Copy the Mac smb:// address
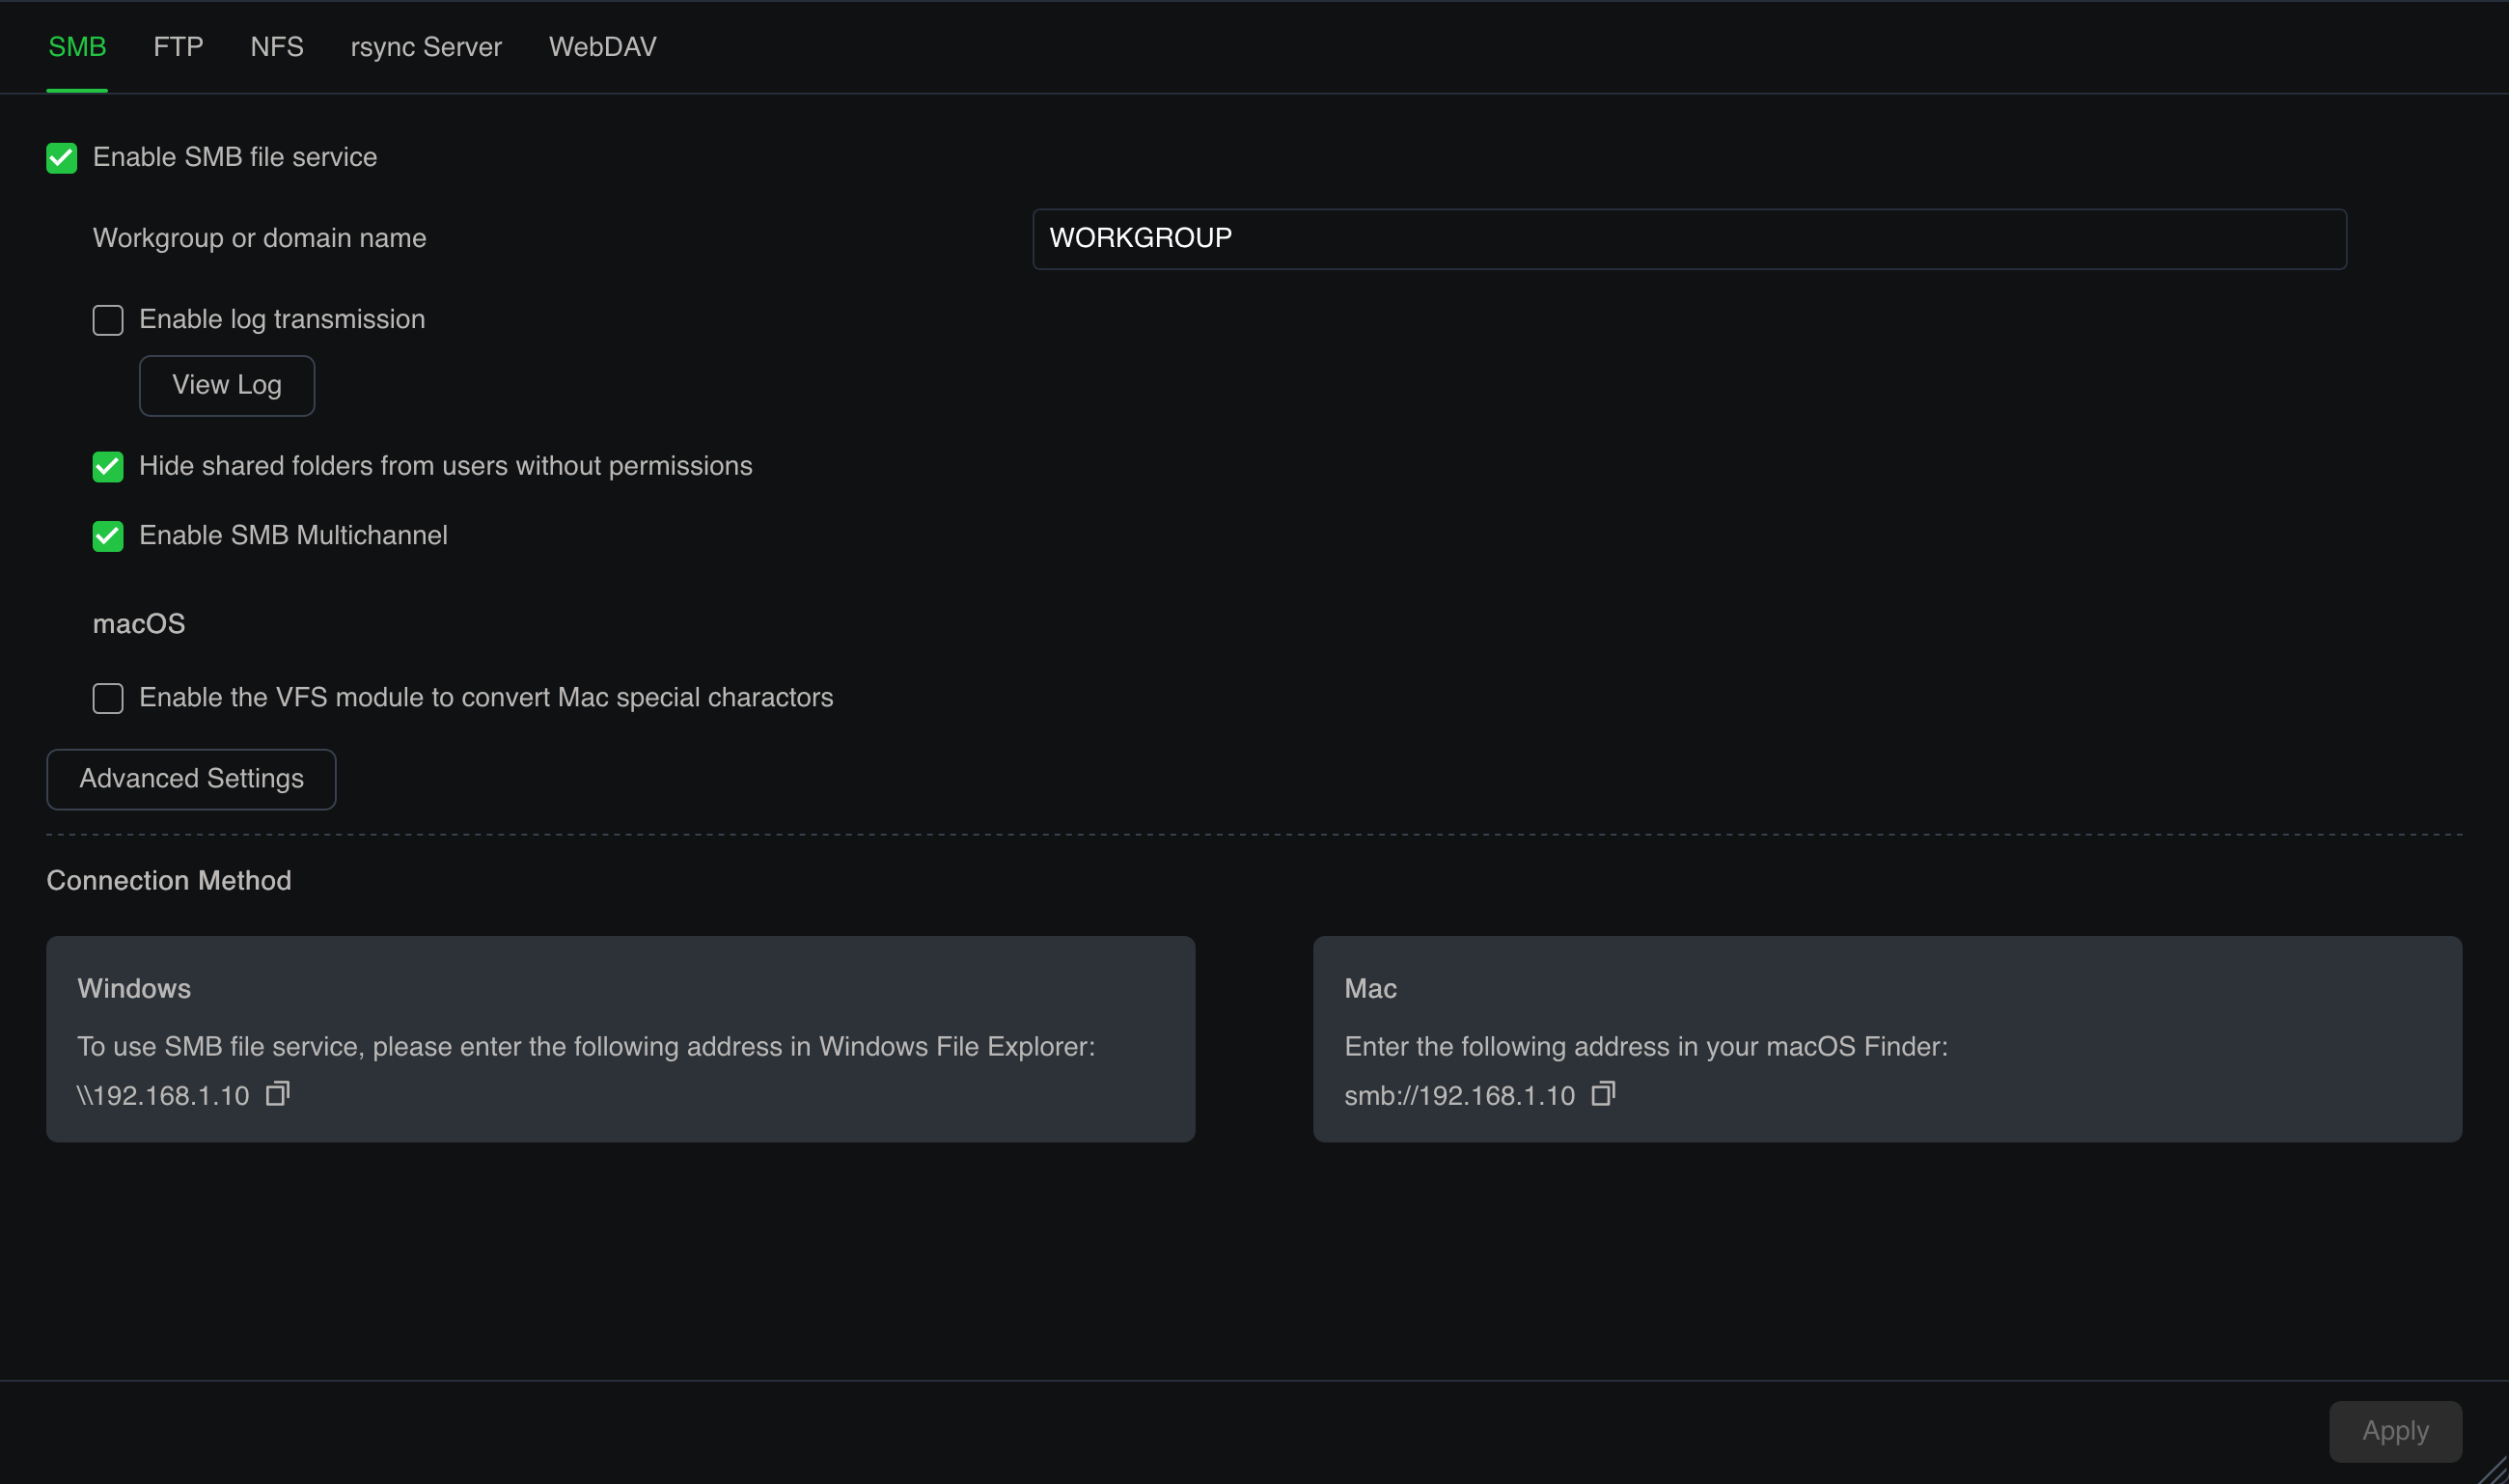This screenshot has height=1484, width=2509. tap(1602, 1093)
